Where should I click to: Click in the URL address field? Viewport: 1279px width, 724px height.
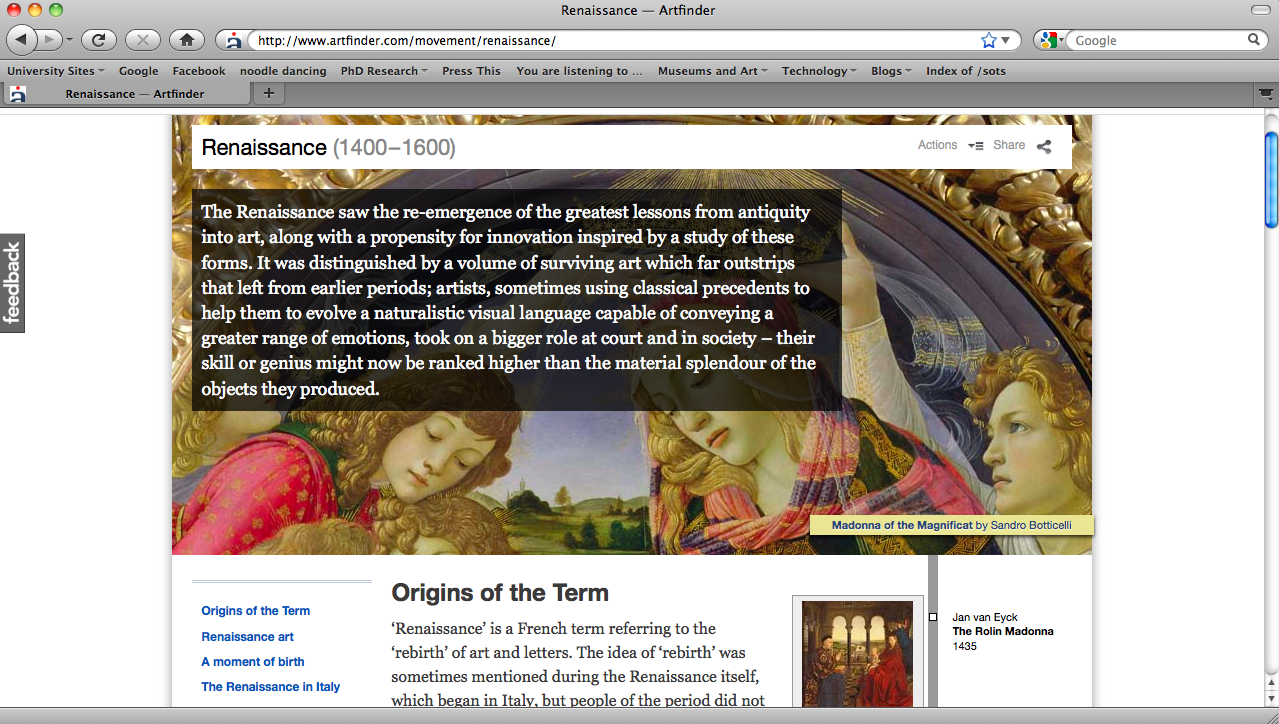610,41
